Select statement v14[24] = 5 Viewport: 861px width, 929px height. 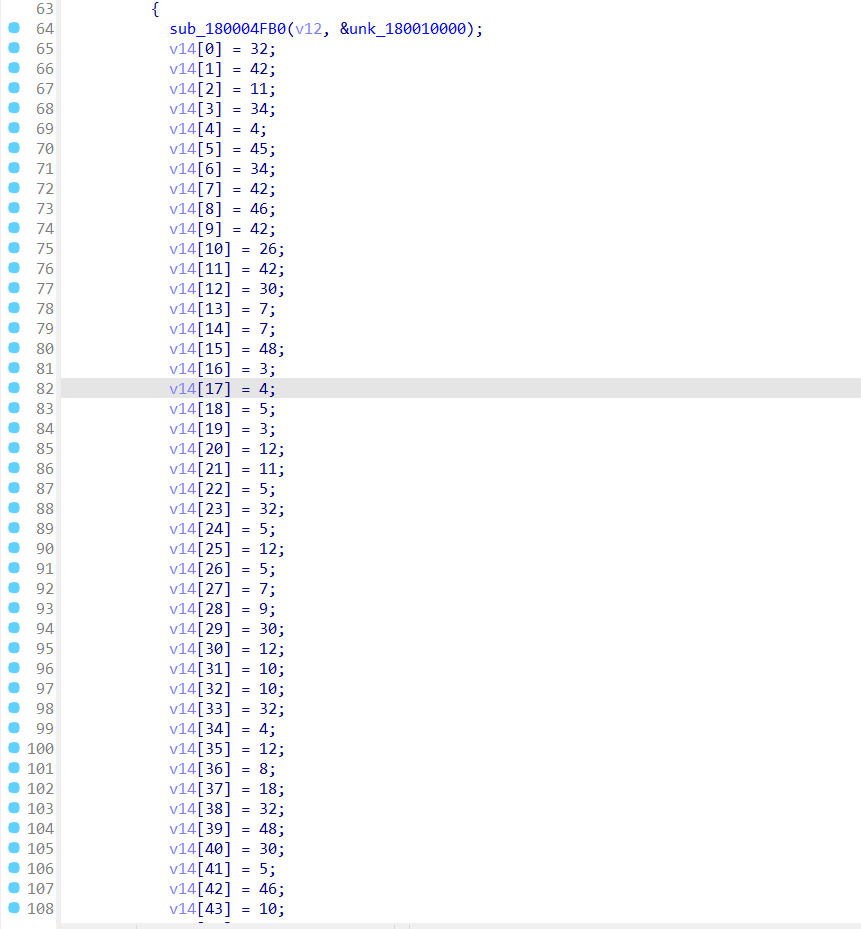click(x=222, y=529)
